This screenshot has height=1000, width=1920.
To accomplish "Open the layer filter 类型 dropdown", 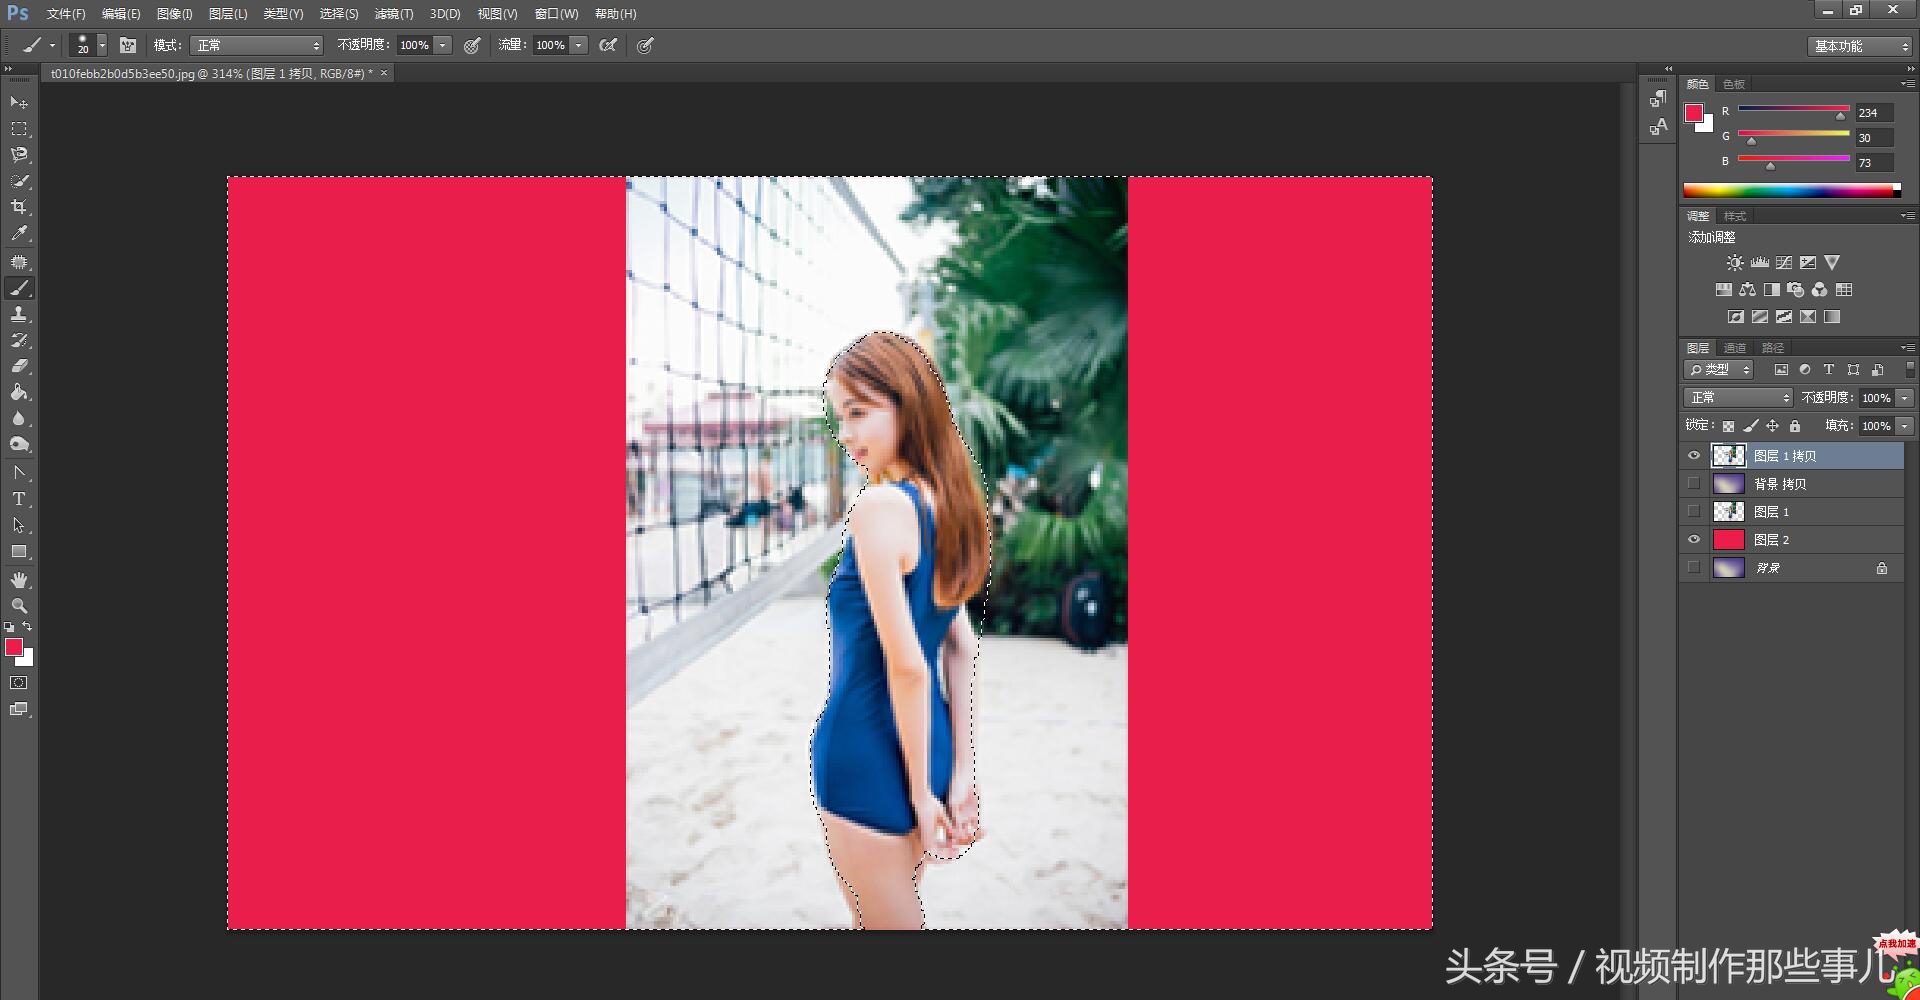I will coord(1719,370).
